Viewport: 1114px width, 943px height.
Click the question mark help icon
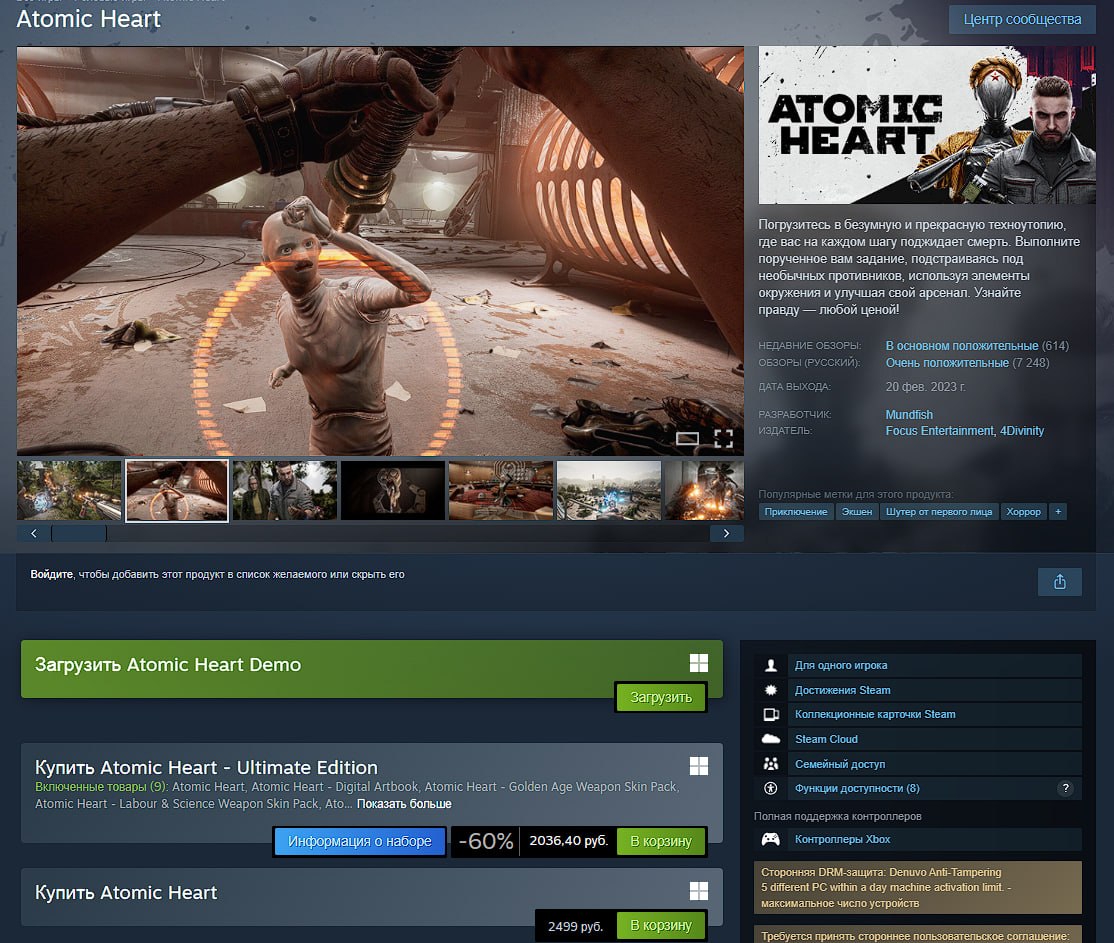pyautogui.click(x=1065, y=788)
